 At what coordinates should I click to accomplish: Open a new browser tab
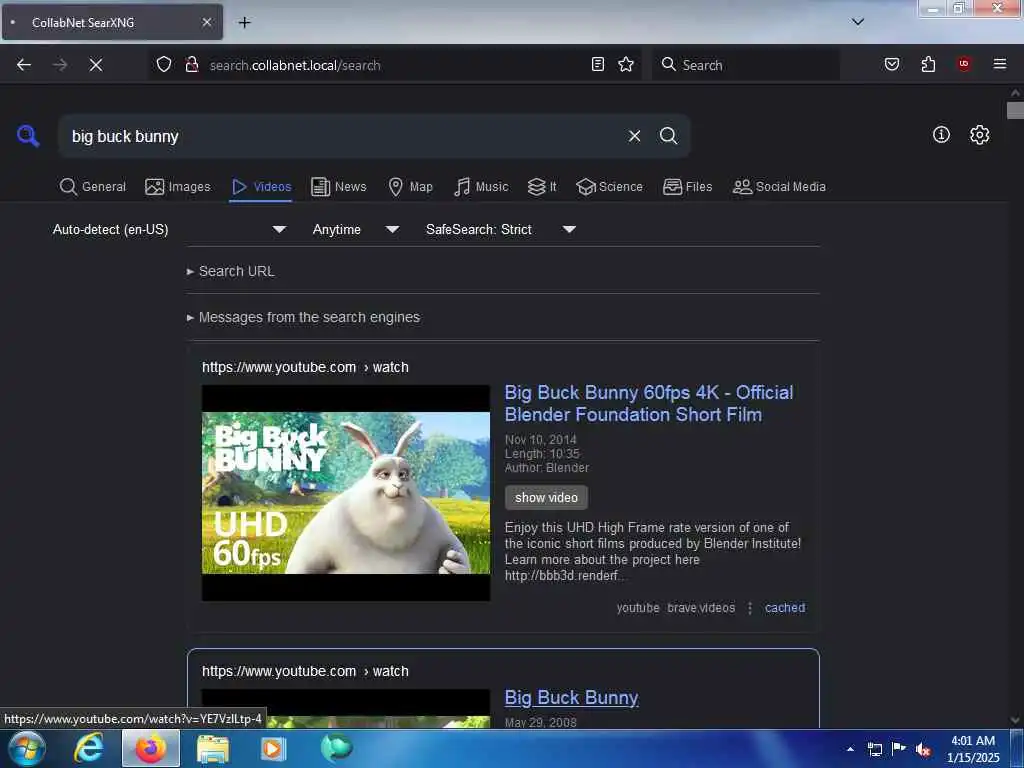(x=244, y=22)
